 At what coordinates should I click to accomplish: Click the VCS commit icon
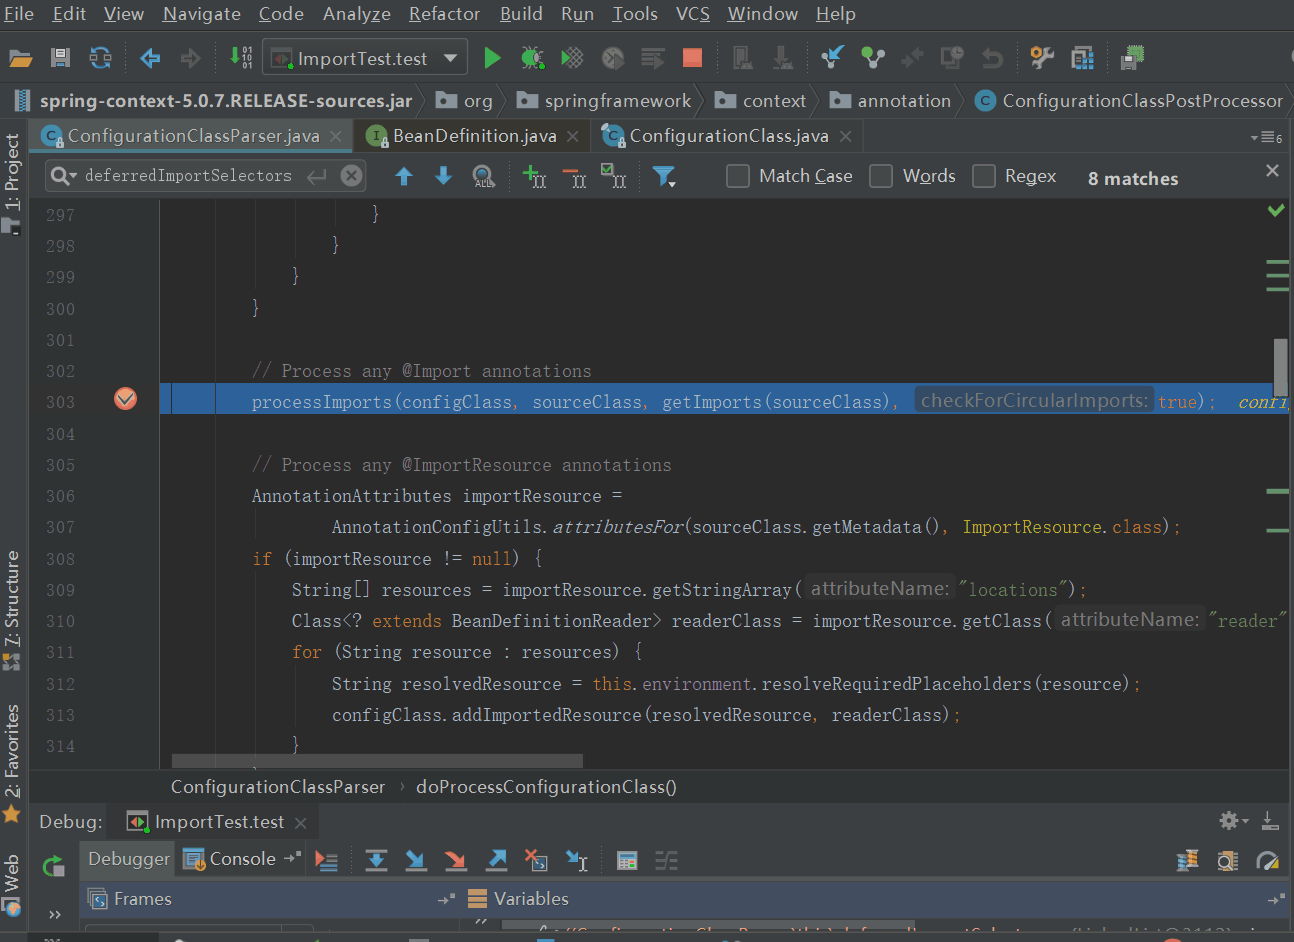pyautogui.click(x=873, y=58)
